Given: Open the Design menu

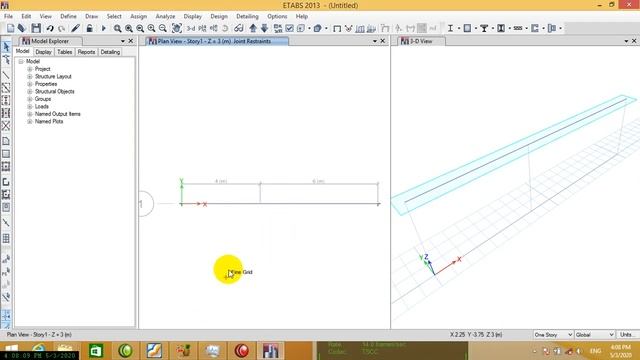Looking at the screenshot, I should (x=219, y=16).
